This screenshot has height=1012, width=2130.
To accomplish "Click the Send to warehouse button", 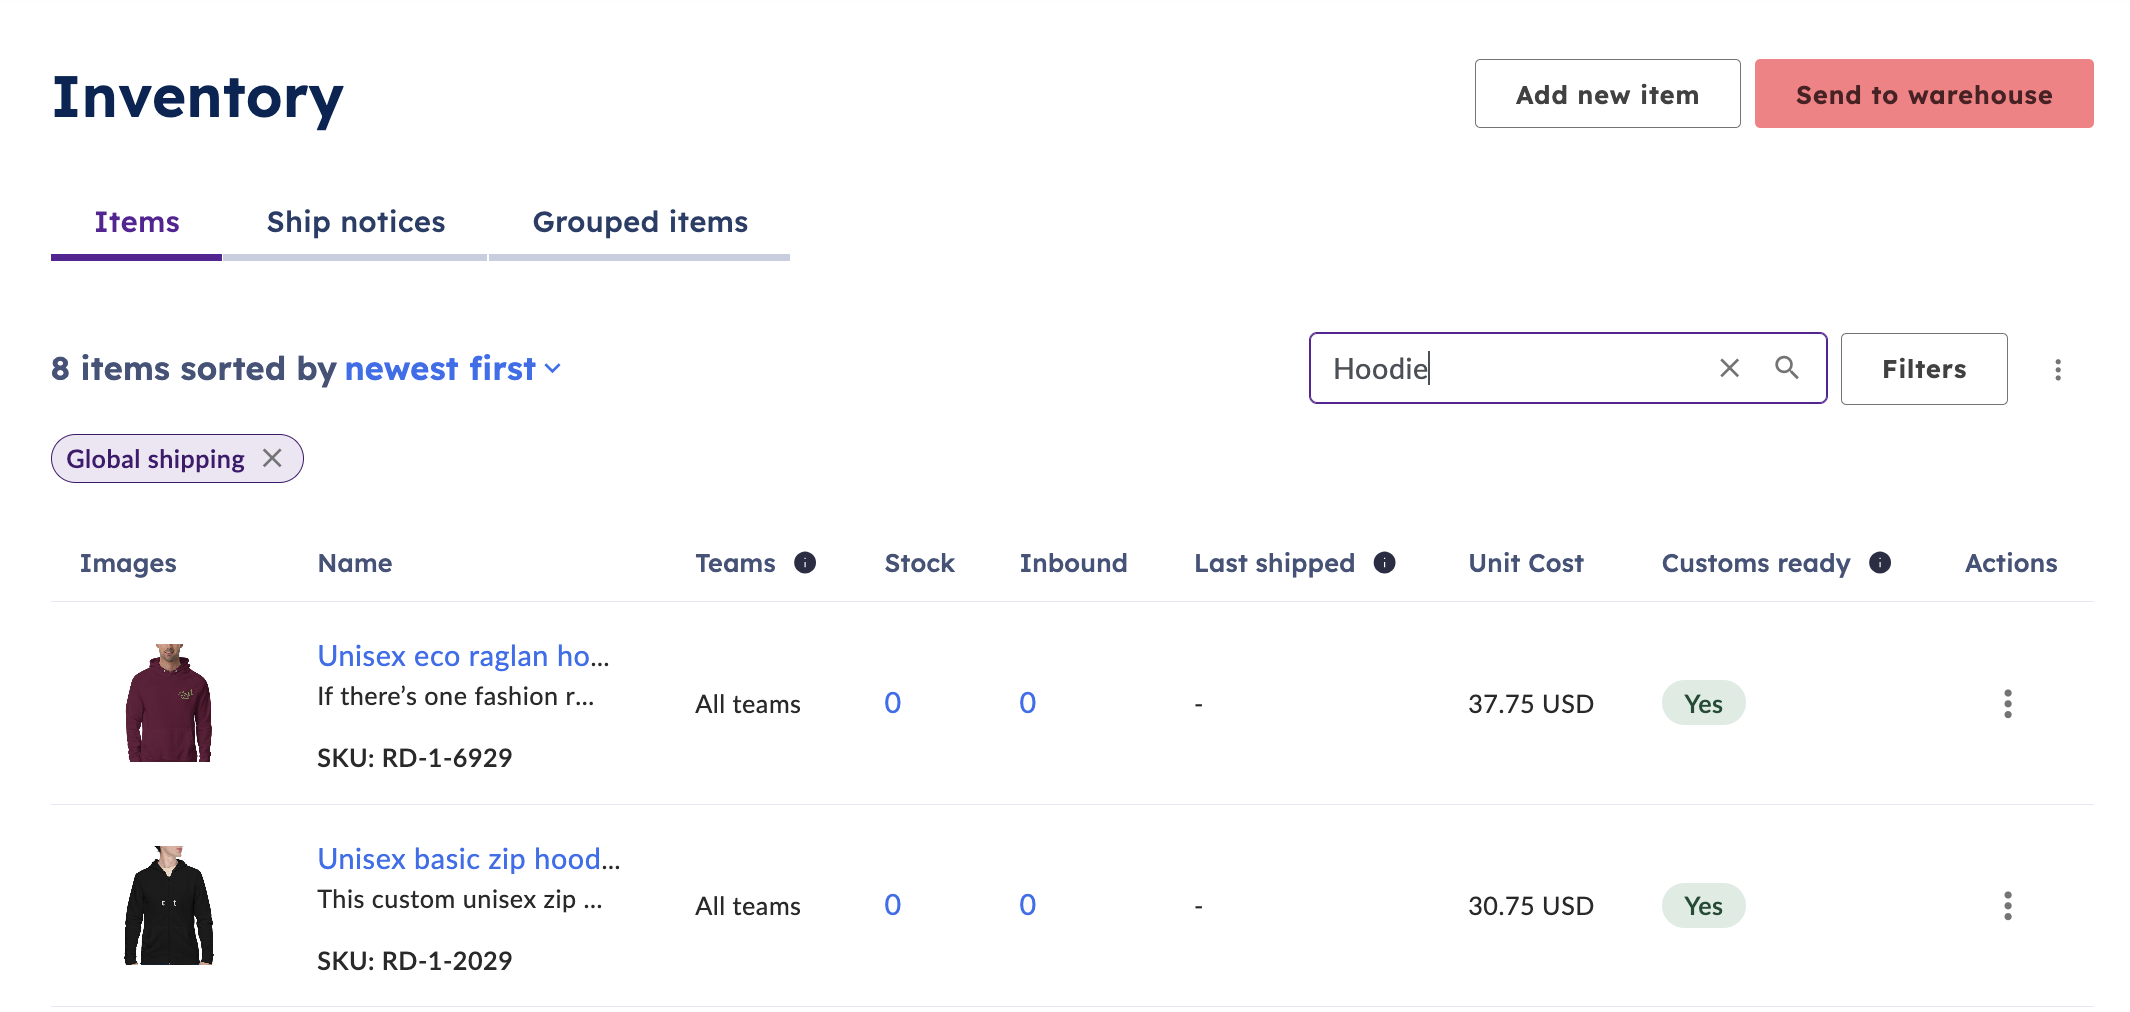I will coord(1923,94).
